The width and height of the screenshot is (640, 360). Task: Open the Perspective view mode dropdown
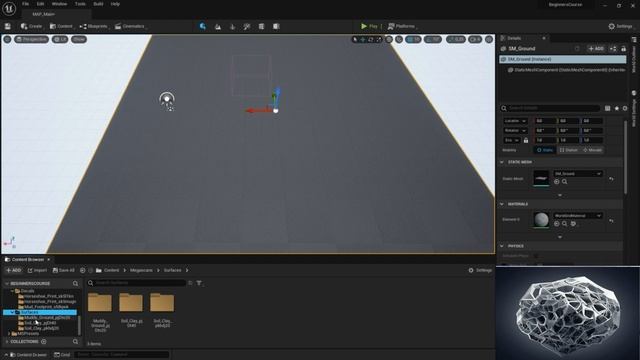[32, 39]
